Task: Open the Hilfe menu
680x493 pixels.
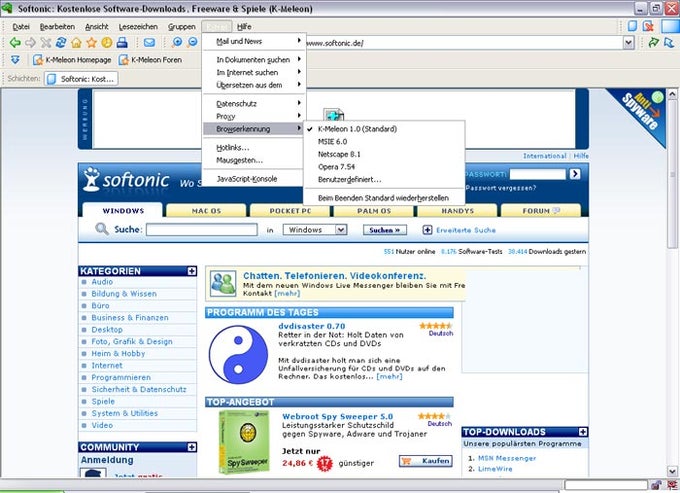Action: 244,26
